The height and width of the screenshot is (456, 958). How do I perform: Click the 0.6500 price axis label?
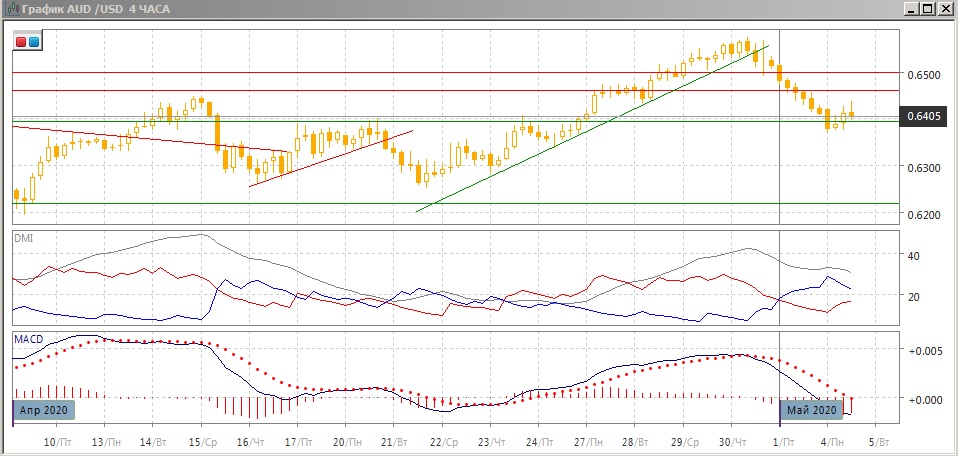tap(925, 75)
